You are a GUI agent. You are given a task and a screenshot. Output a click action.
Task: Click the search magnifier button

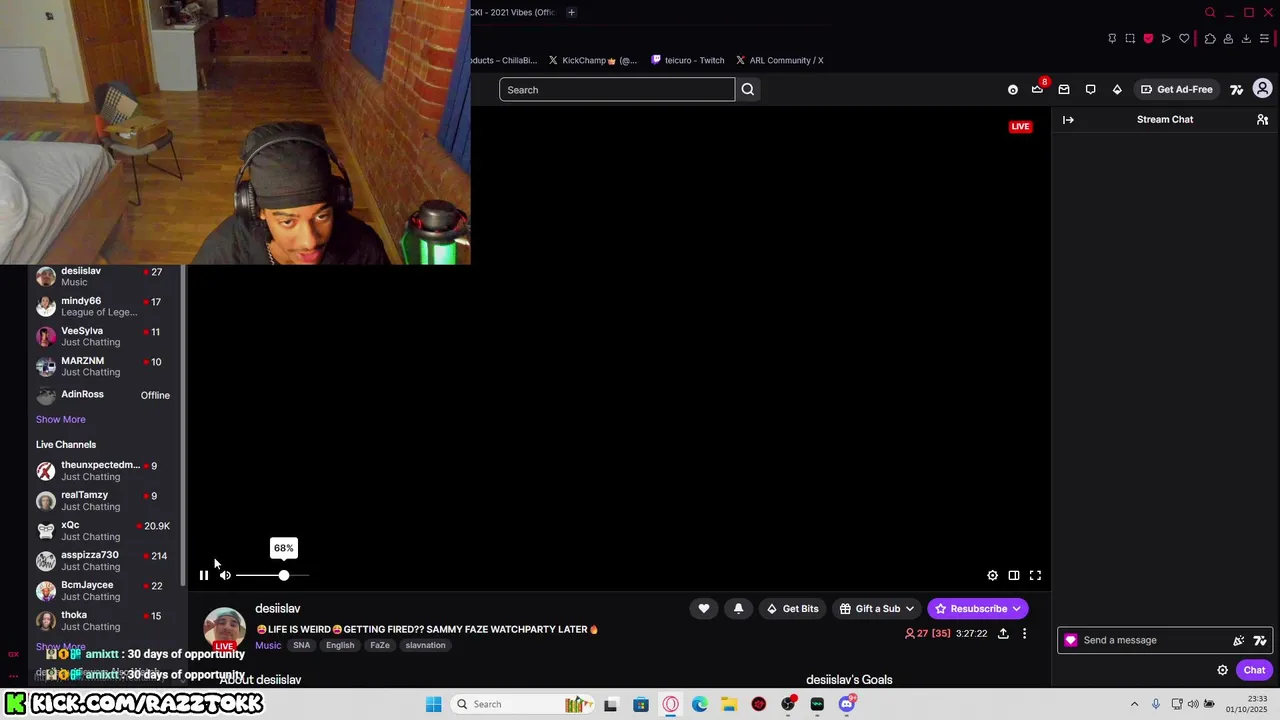click(x=748, y=89)
